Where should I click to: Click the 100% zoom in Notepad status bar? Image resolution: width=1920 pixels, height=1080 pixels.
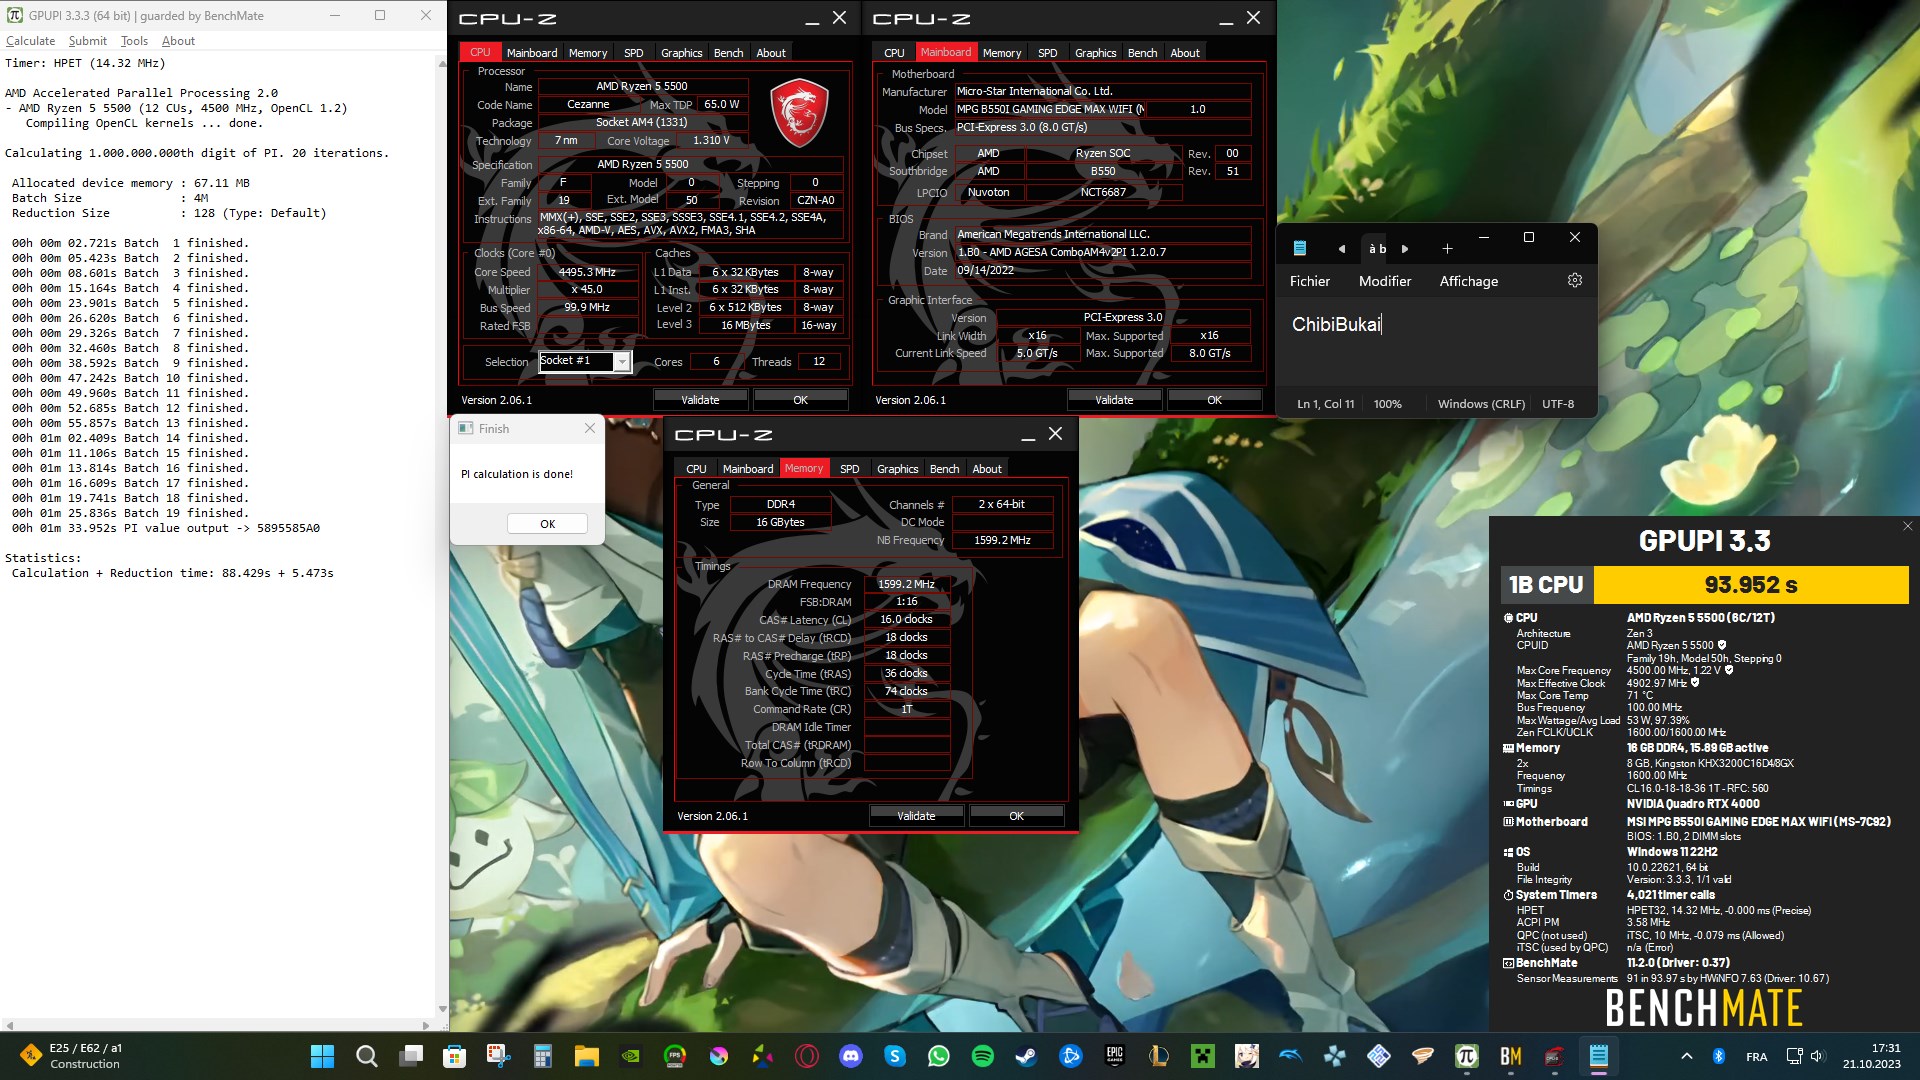(x=1387, y=404)
